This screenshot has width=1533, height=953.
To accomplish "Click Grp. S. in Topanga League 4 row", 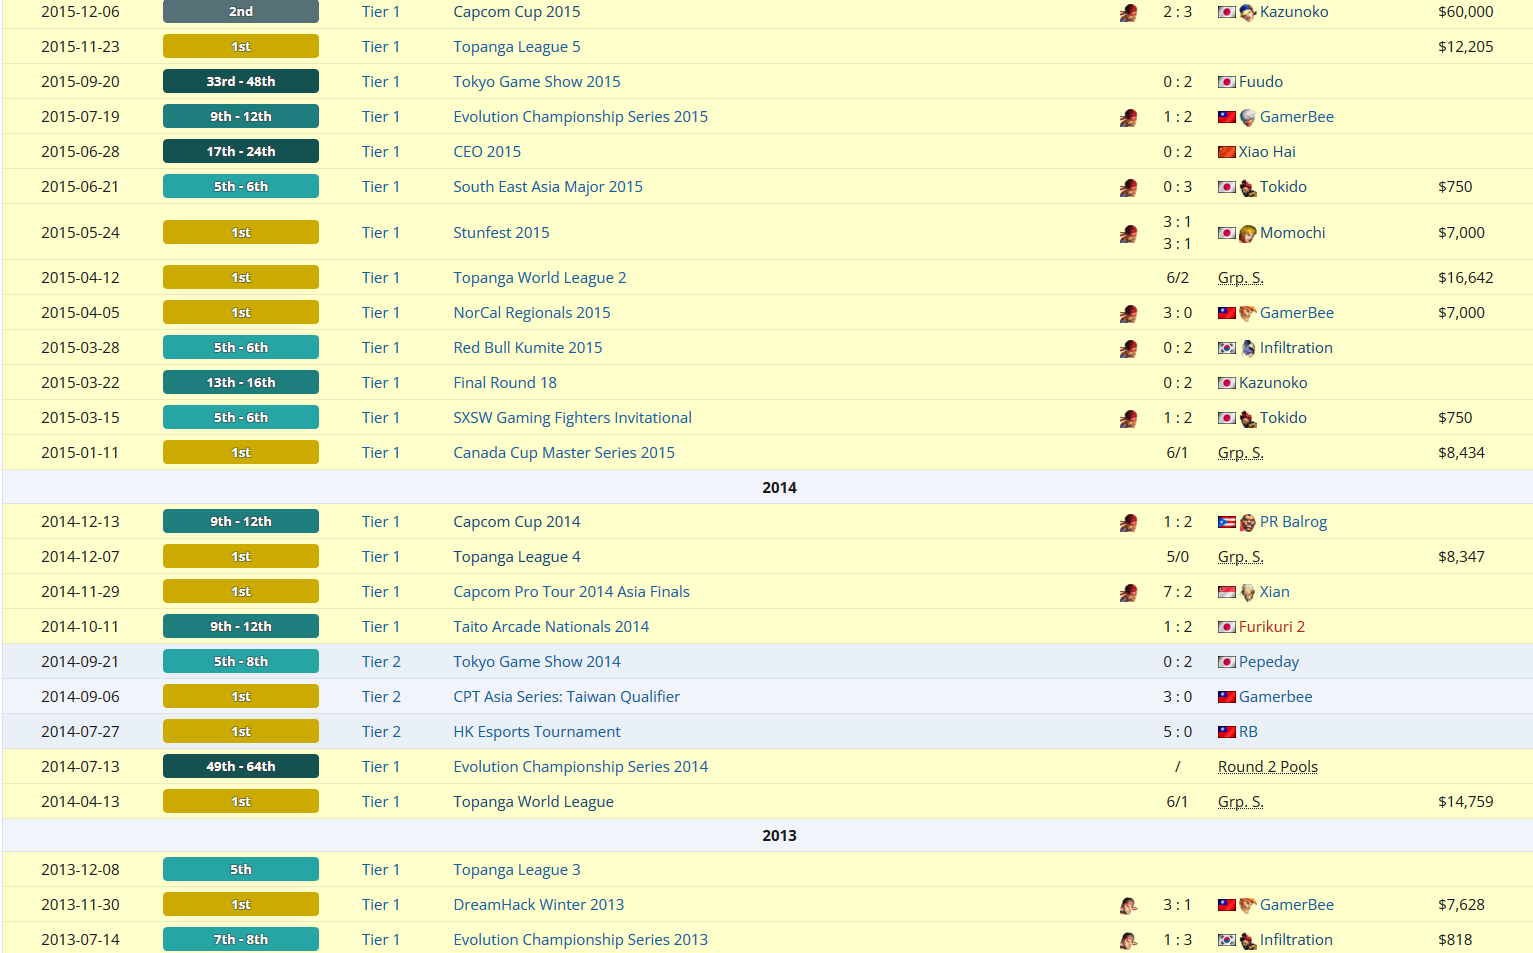I will point(1241,557).
